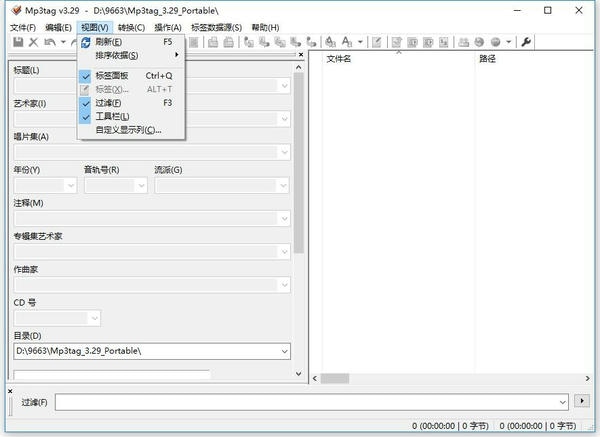The image size is (600, 437).
Task: Close the 过滤 filter bar with its x
Action: coord(10,391)
